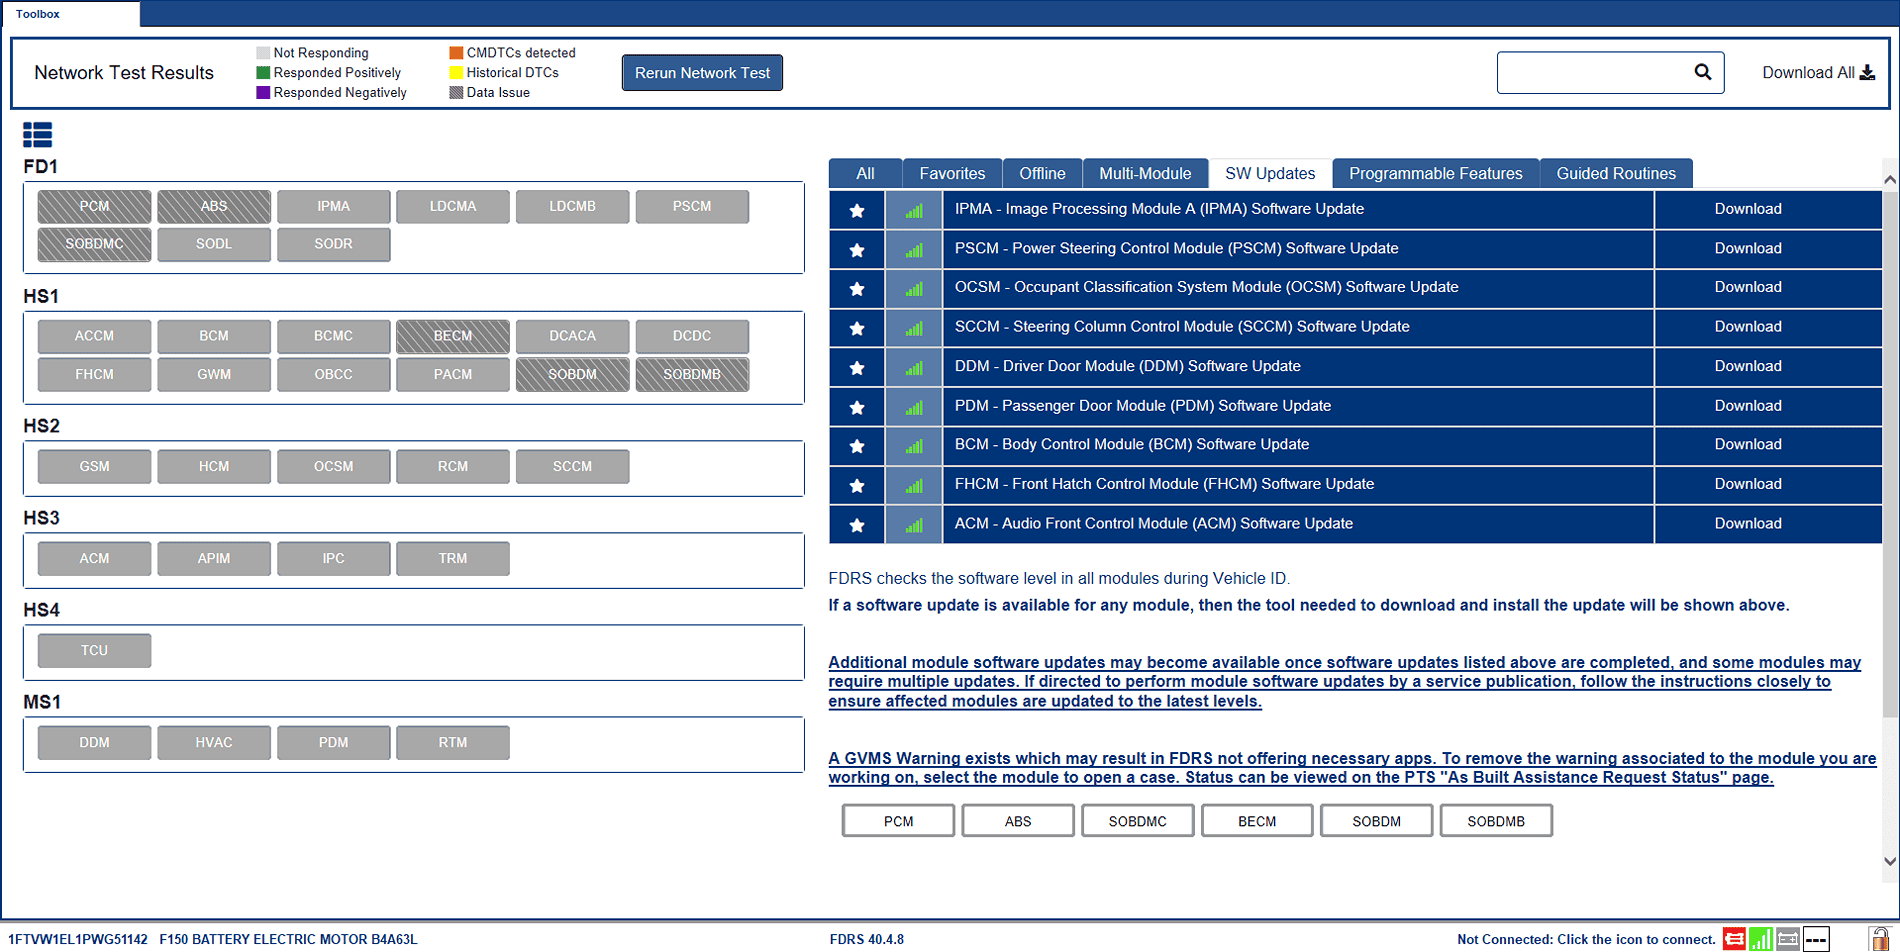Screen dimensions: 1900x952
Task: Unfavorite the ACM software update star
Action: coord(857,525)
